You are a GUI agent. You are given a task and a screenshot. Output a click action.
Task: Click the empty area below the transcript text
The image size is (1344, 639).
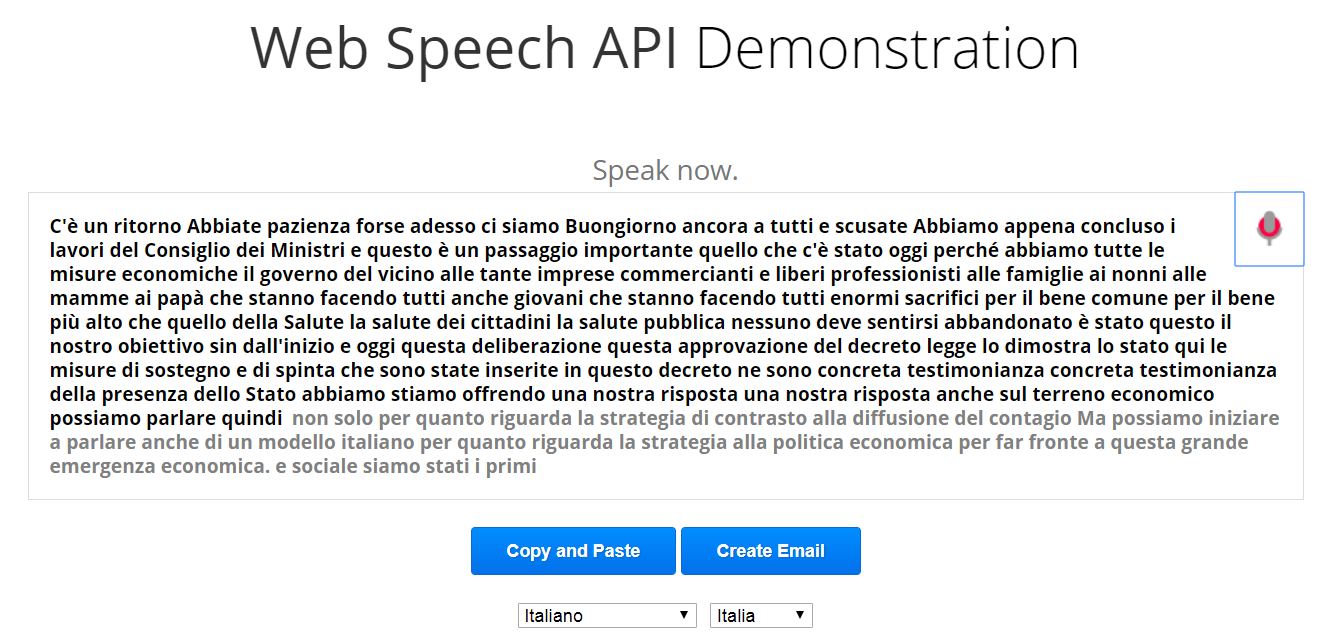click(665, 487)
